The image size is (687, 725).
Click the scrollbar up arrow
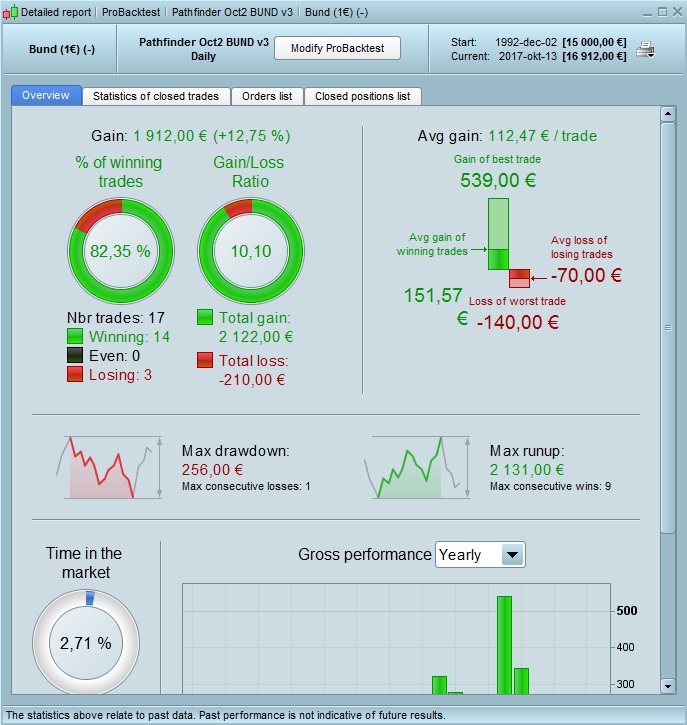point(668,114)
